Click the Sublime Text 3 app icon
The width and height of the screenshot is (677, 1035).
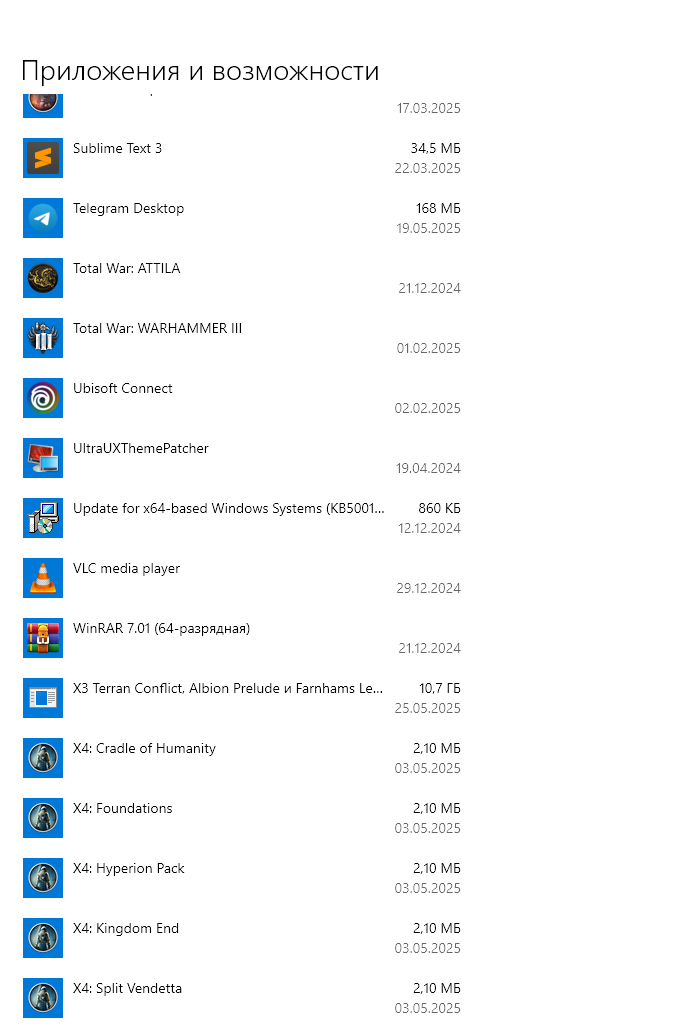[x=43, y=158]
